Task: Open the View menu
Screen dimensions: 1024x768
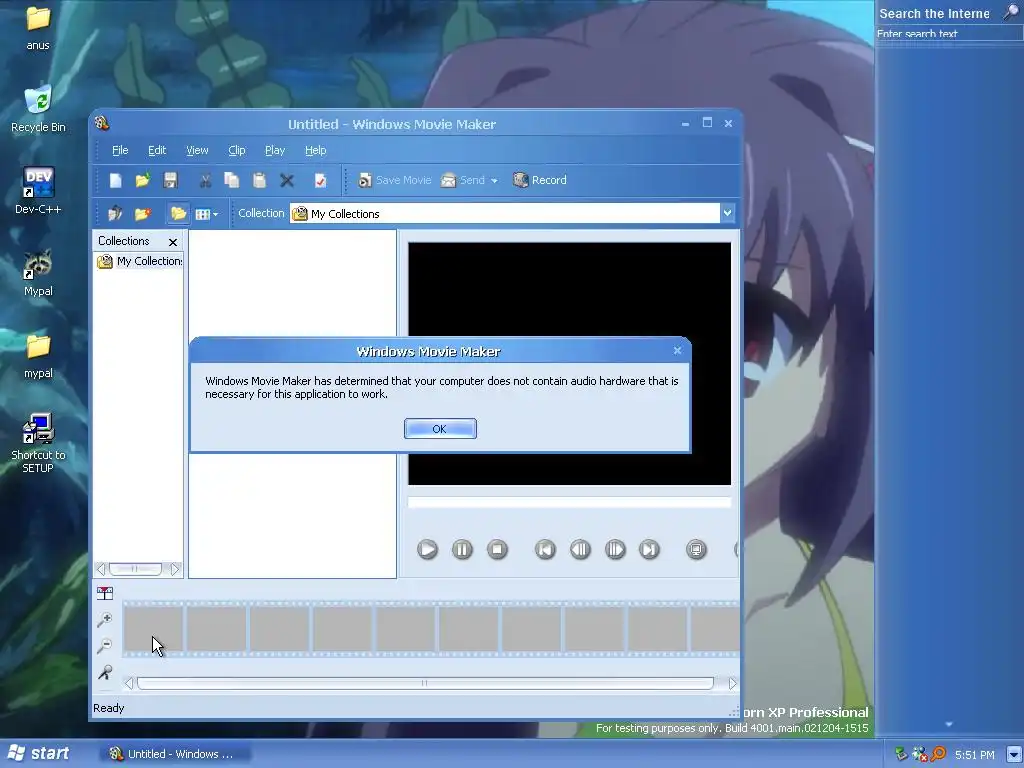Action: tap(197, 150)
